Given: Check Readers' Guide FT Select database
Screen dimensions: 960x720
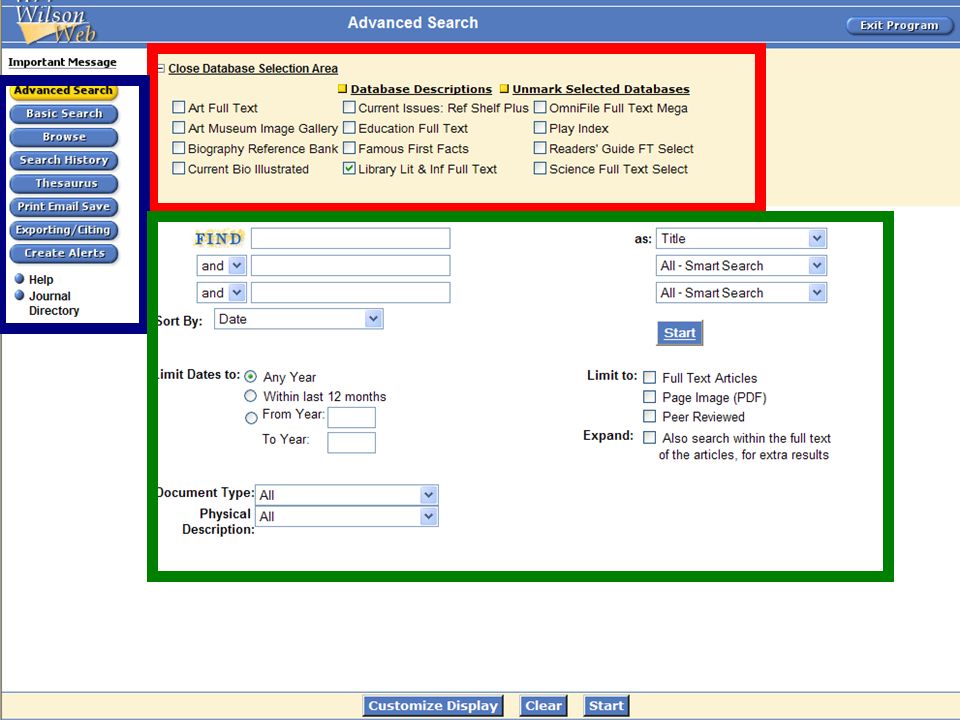Looking at the screenshot, I should (540, 148).
